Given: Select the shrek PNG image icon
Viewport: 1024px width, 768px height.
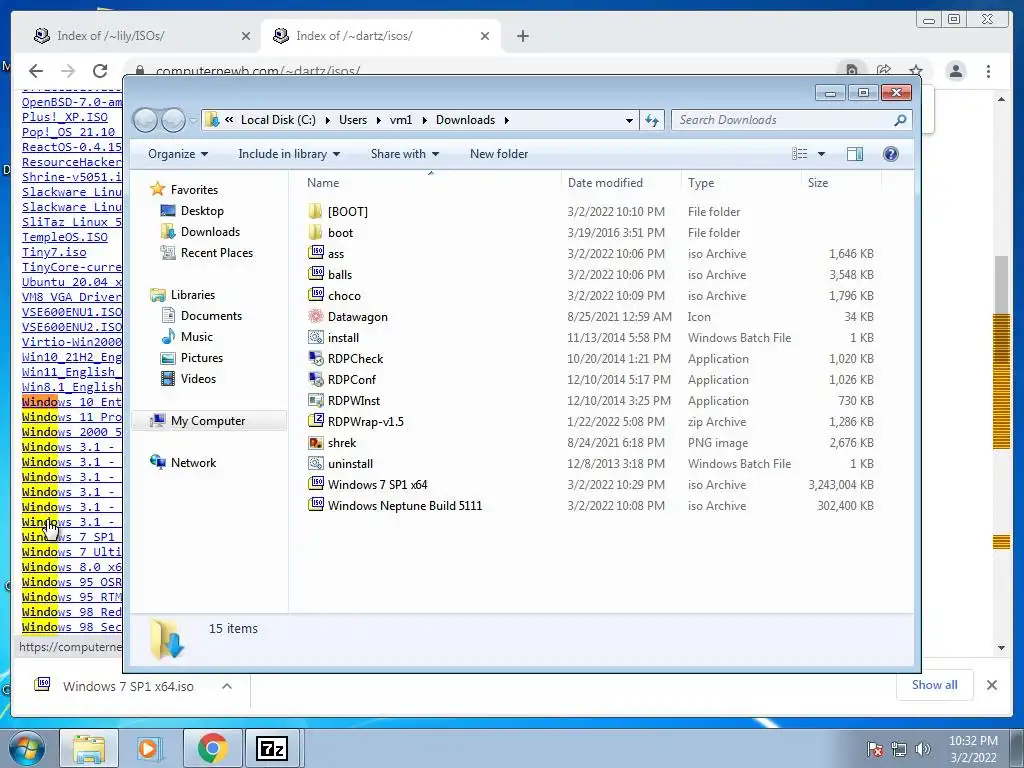Looking at the screenshot, I should [x=315, y=443].
